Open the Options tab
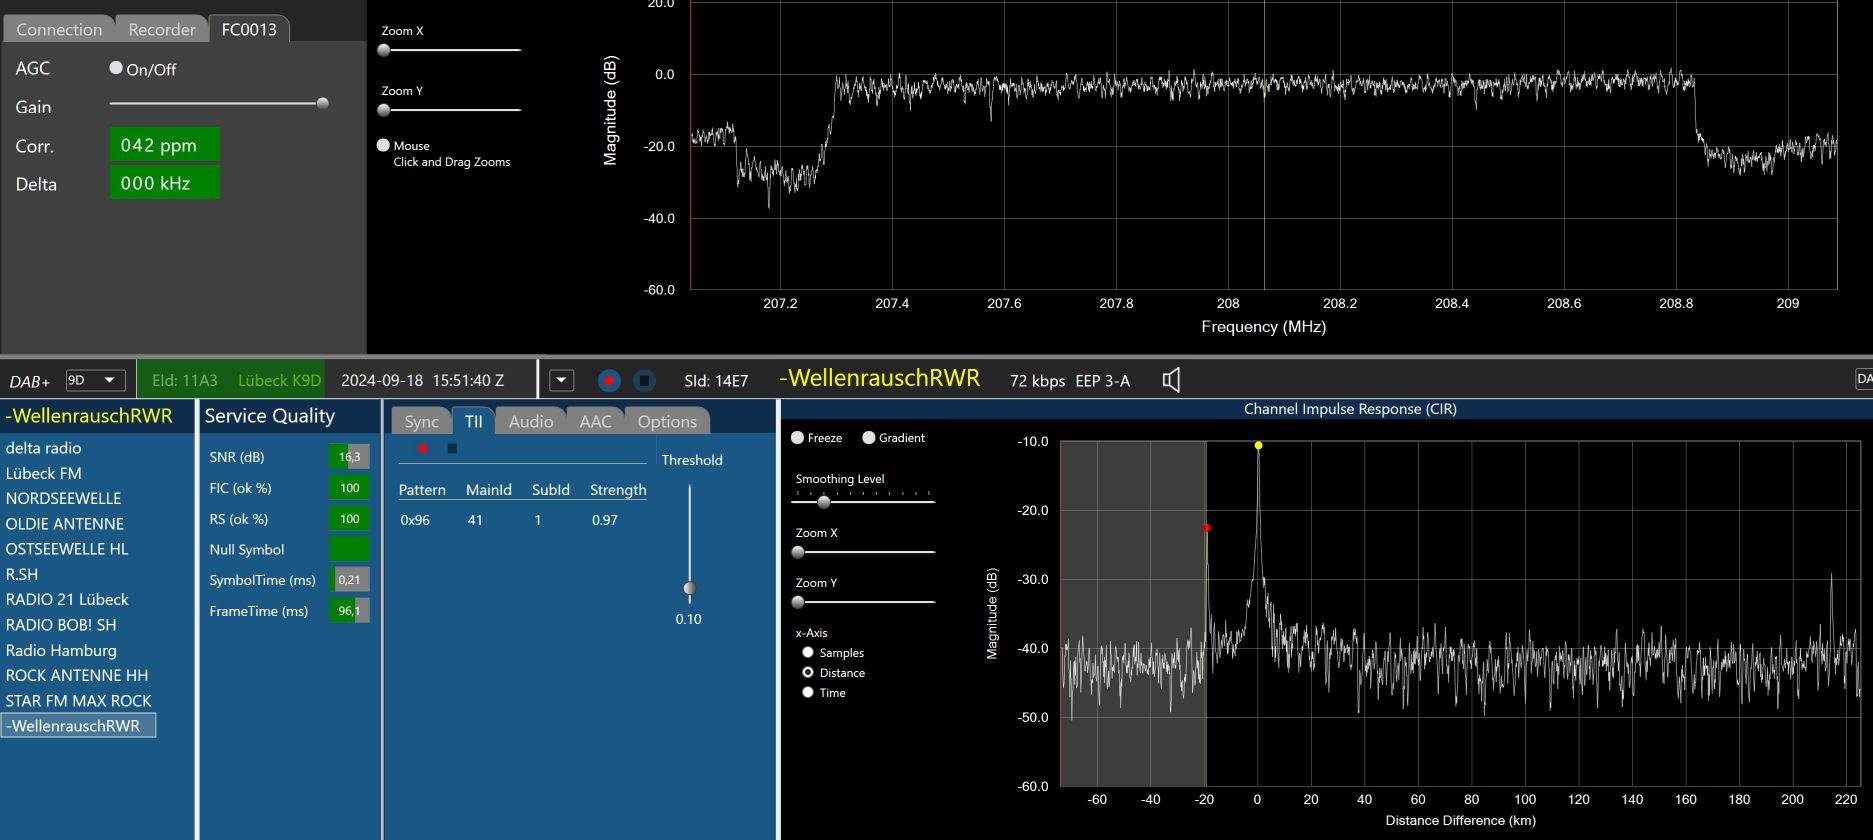 [666, 421]
